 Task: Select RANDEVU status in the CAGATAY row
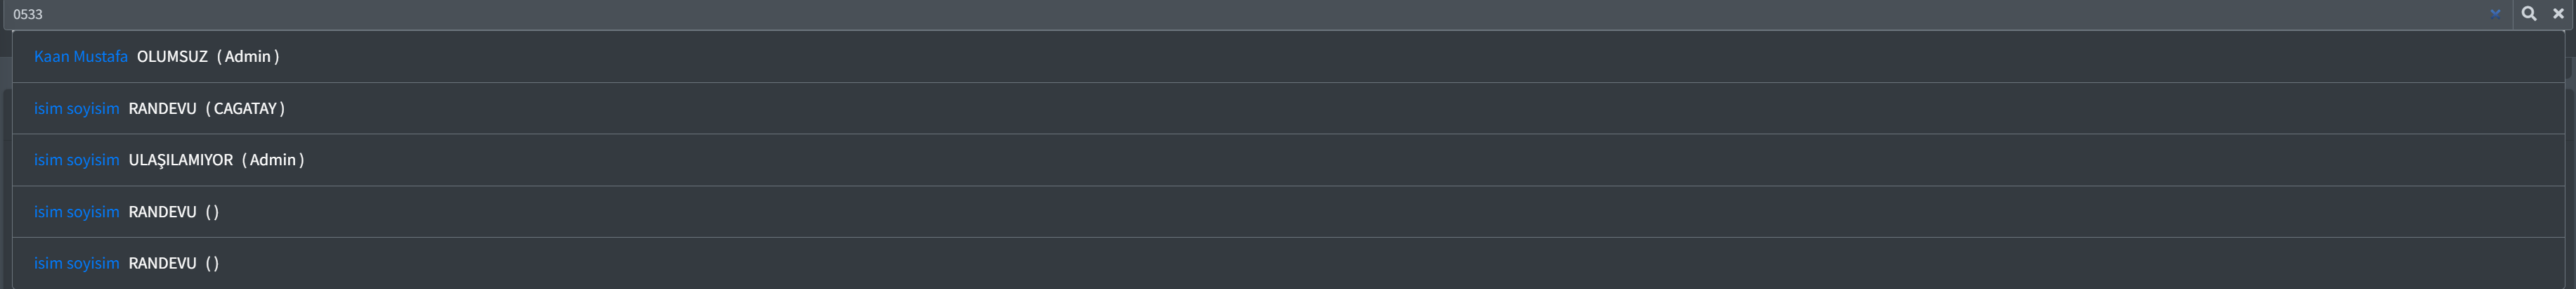click(x=162, y=109)
